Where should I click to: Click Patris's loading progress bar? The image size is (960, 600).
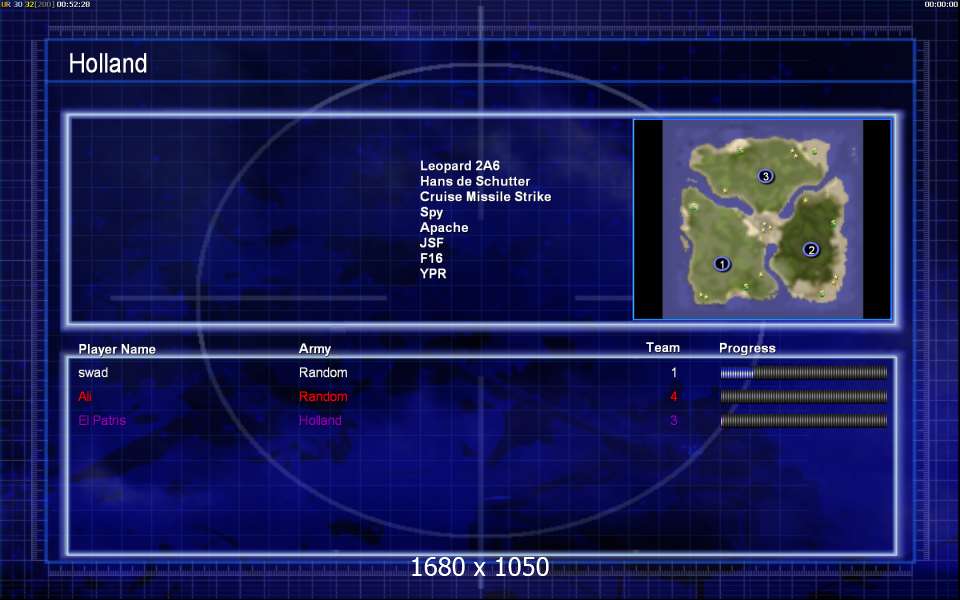pyautogui.click(x=804, y=421)
